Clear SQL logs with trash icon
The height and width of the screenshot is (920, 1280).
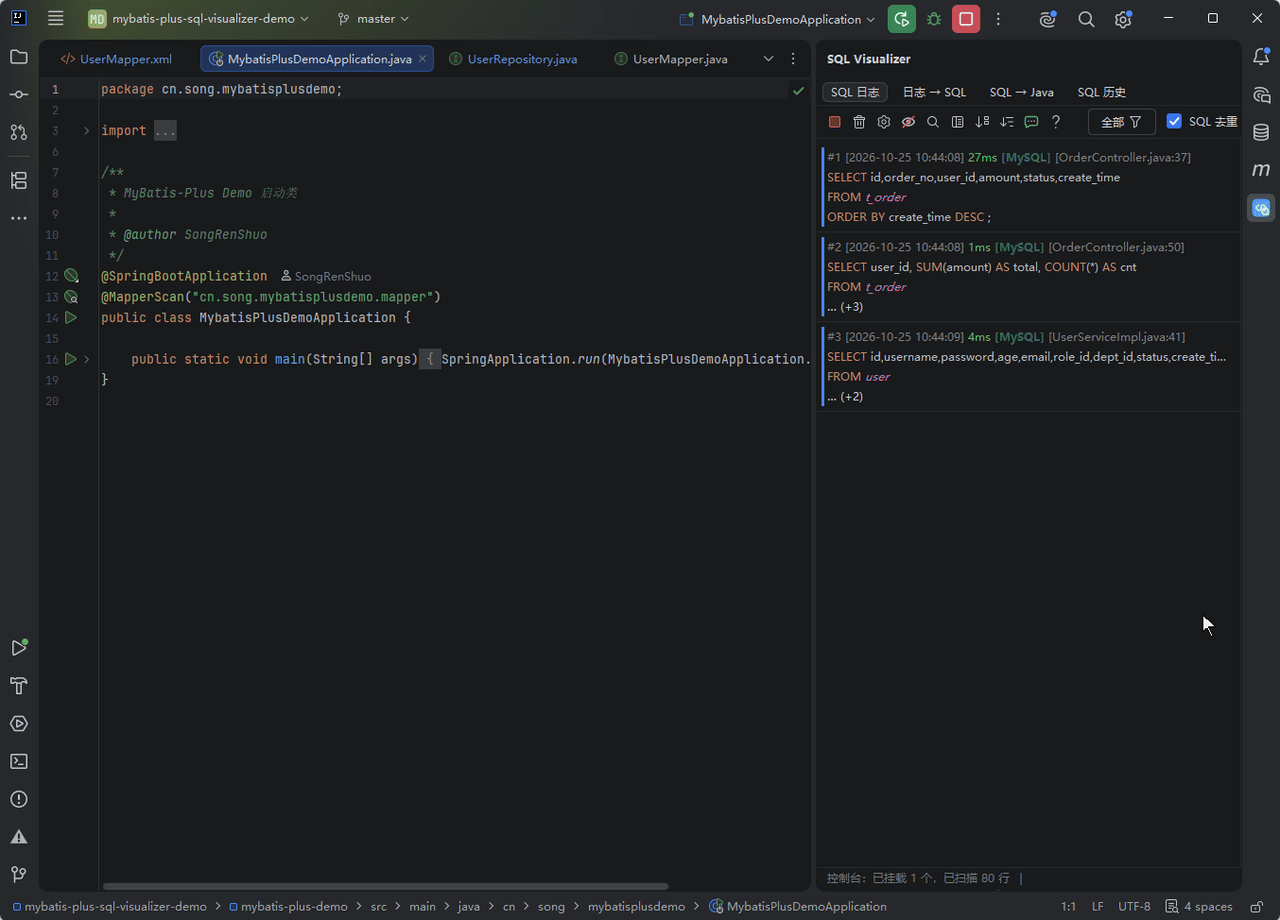tap(859, 122)
